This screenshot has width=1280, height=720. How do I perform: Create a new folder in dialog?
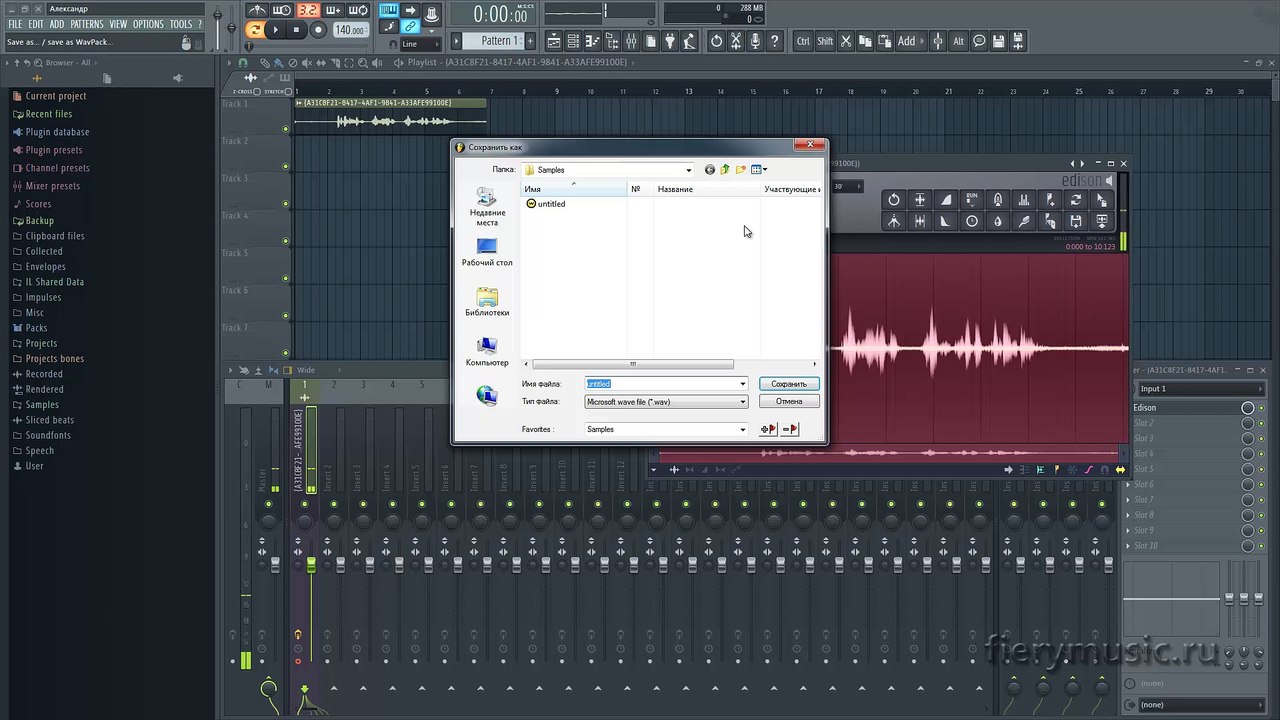(x=740, y=170)
